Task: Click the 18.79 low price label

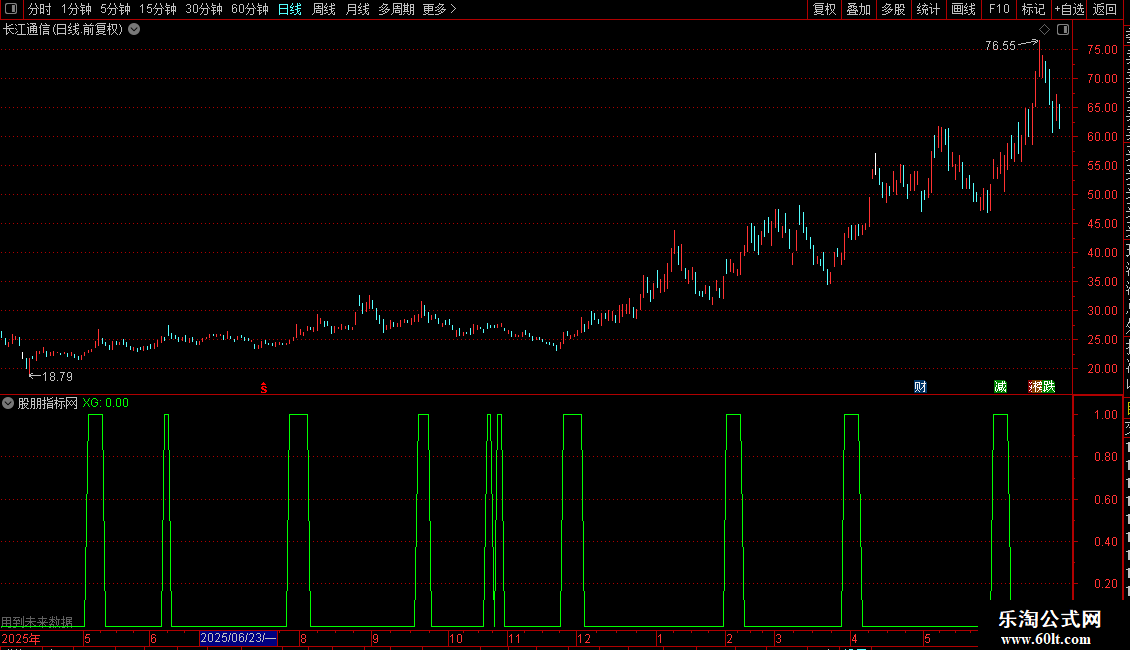Action: 58,377
